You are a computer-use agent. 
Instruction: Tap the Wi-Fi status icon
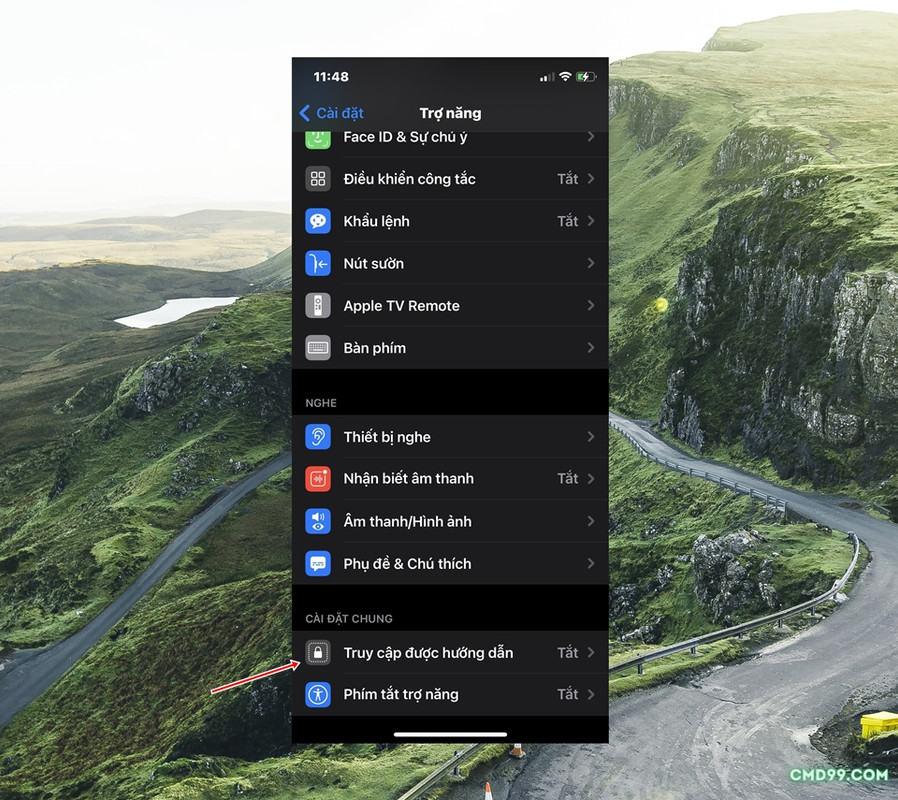click(x=565, y=77)
